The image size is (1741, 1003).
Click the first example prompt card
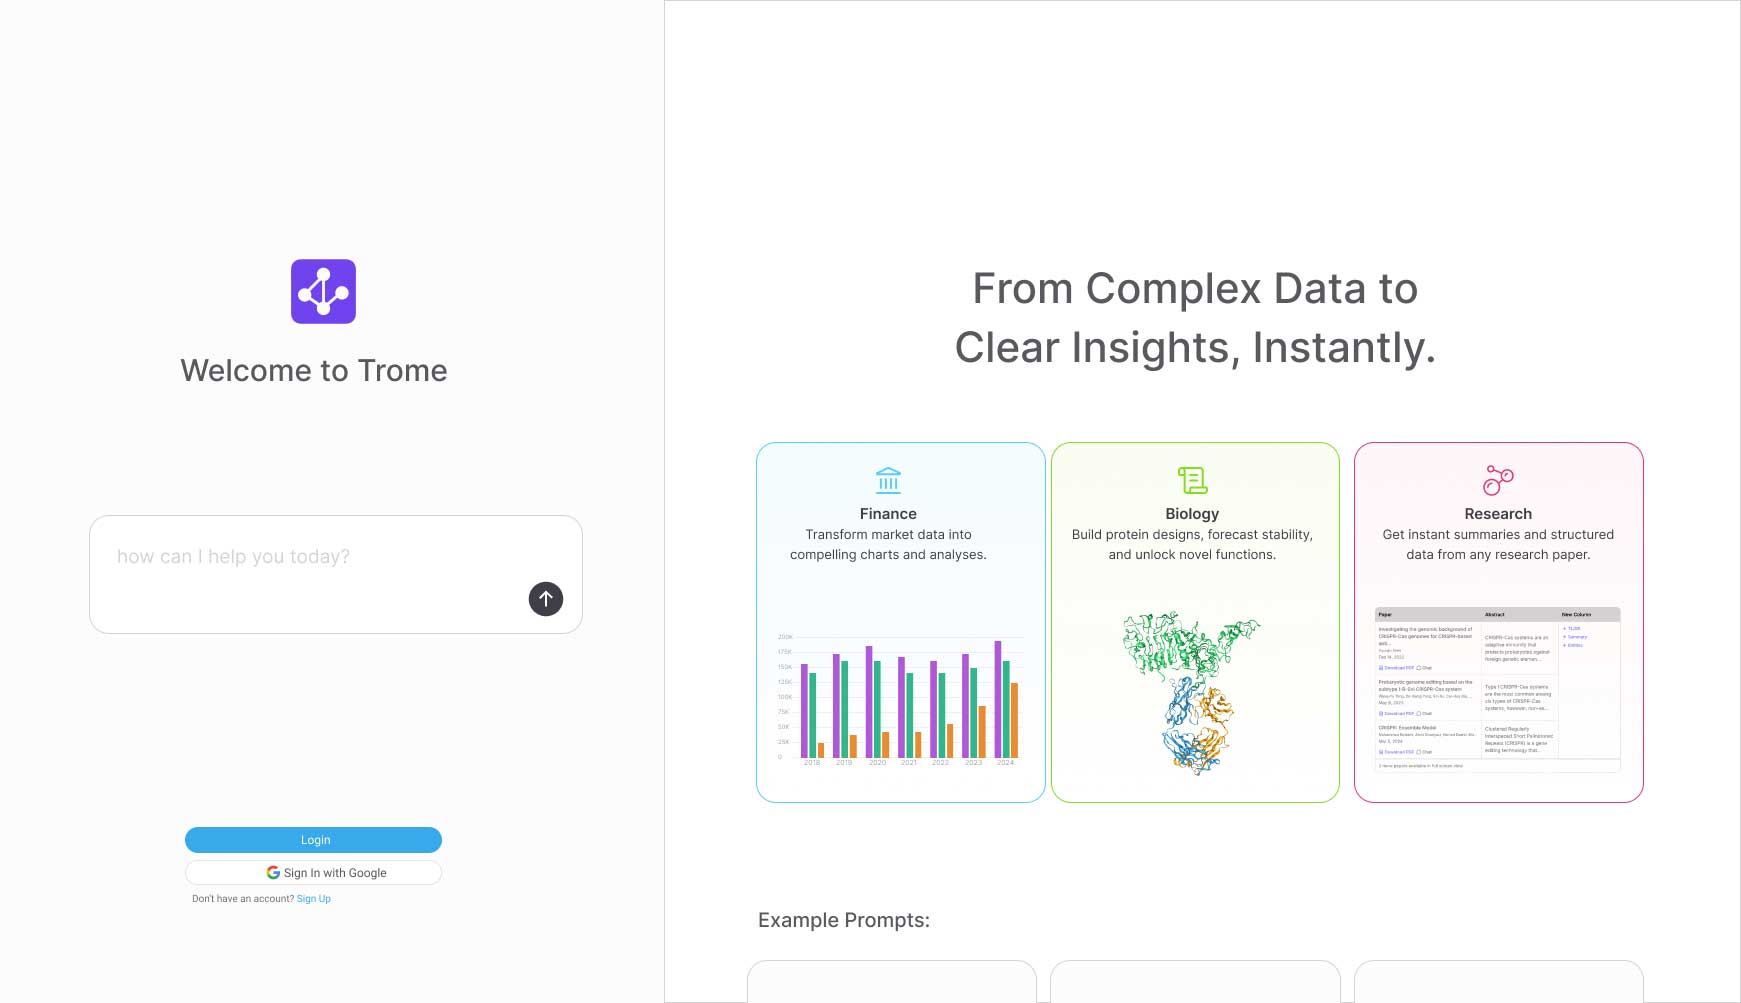[x=892, y=981]
